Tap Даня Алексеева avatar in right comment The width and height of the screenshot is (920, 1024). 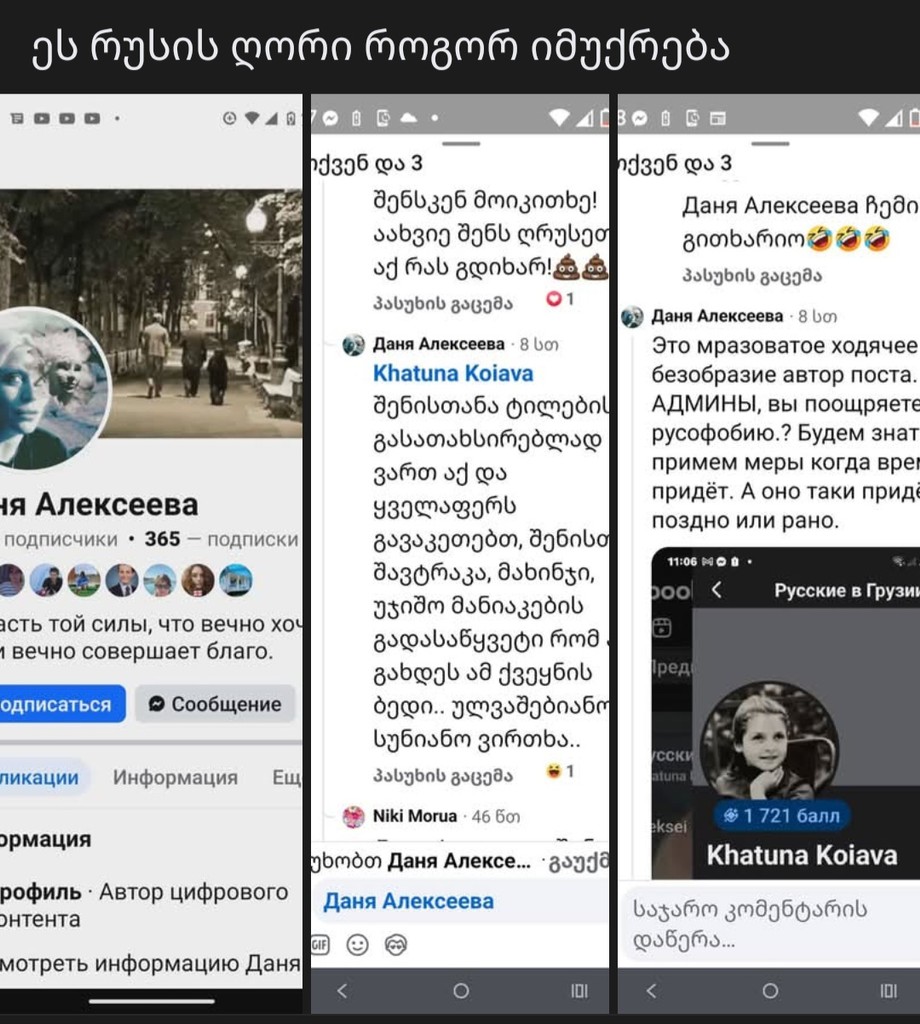(632, 317)
